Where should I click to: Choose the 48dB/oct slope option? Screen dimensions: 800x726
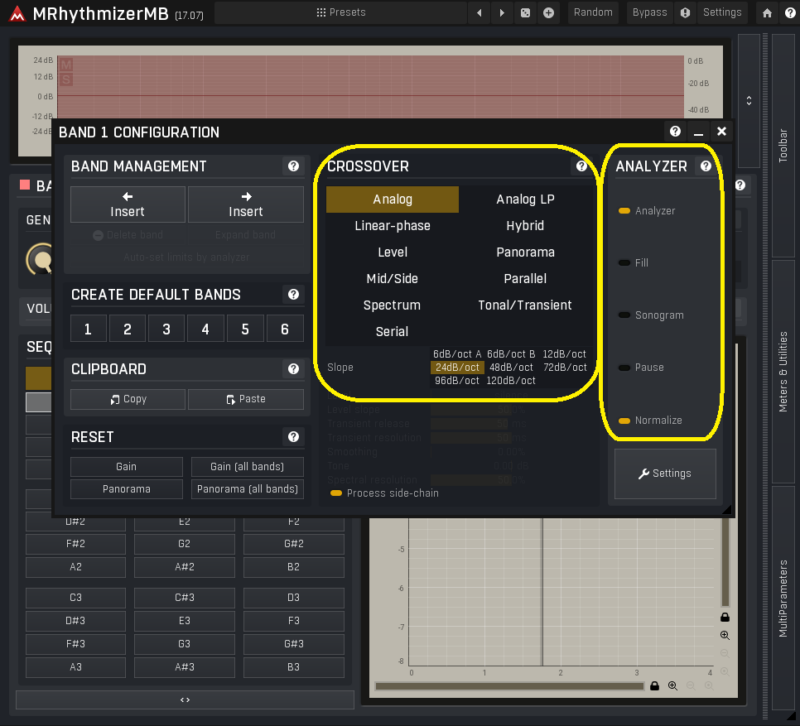coord(510,367)
